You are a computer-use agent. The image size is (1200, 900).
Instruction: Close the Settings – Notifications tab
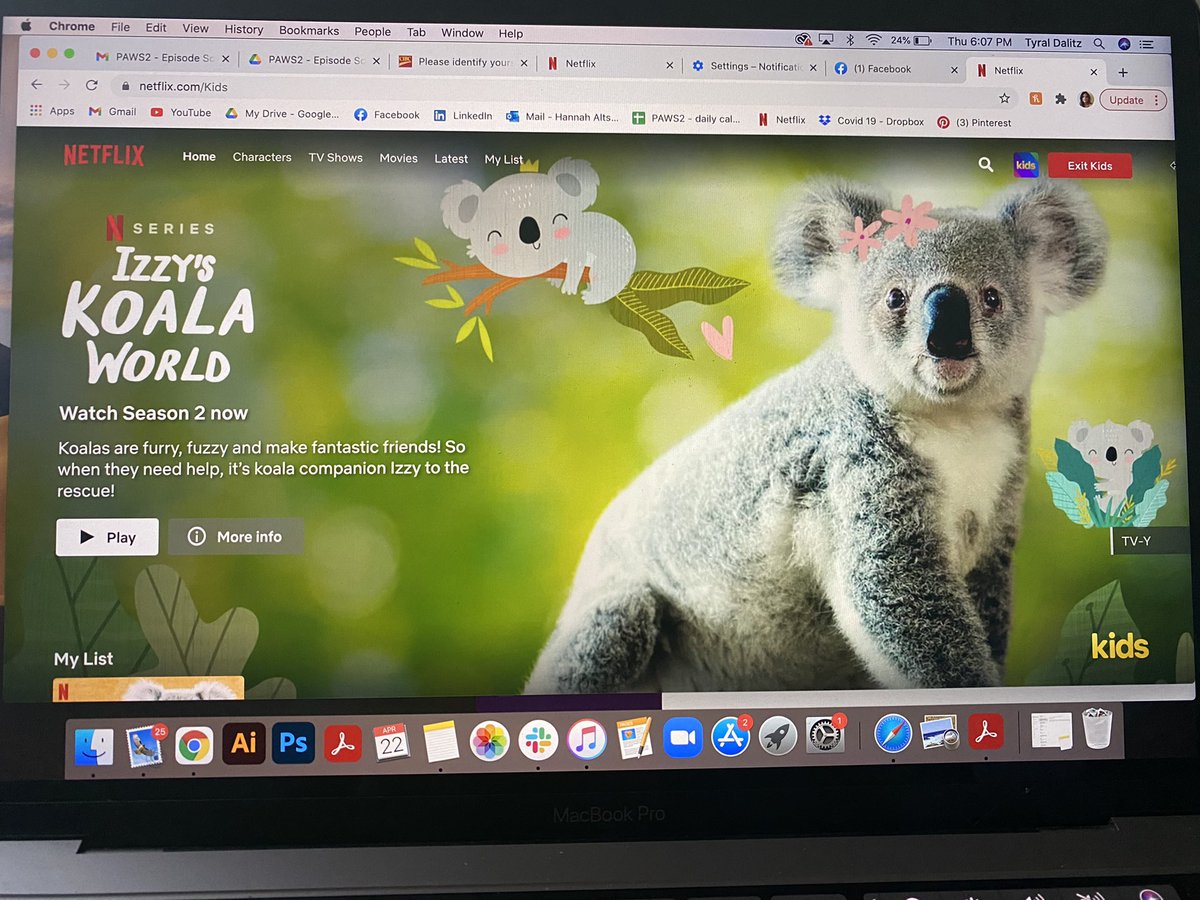[813, 68]
